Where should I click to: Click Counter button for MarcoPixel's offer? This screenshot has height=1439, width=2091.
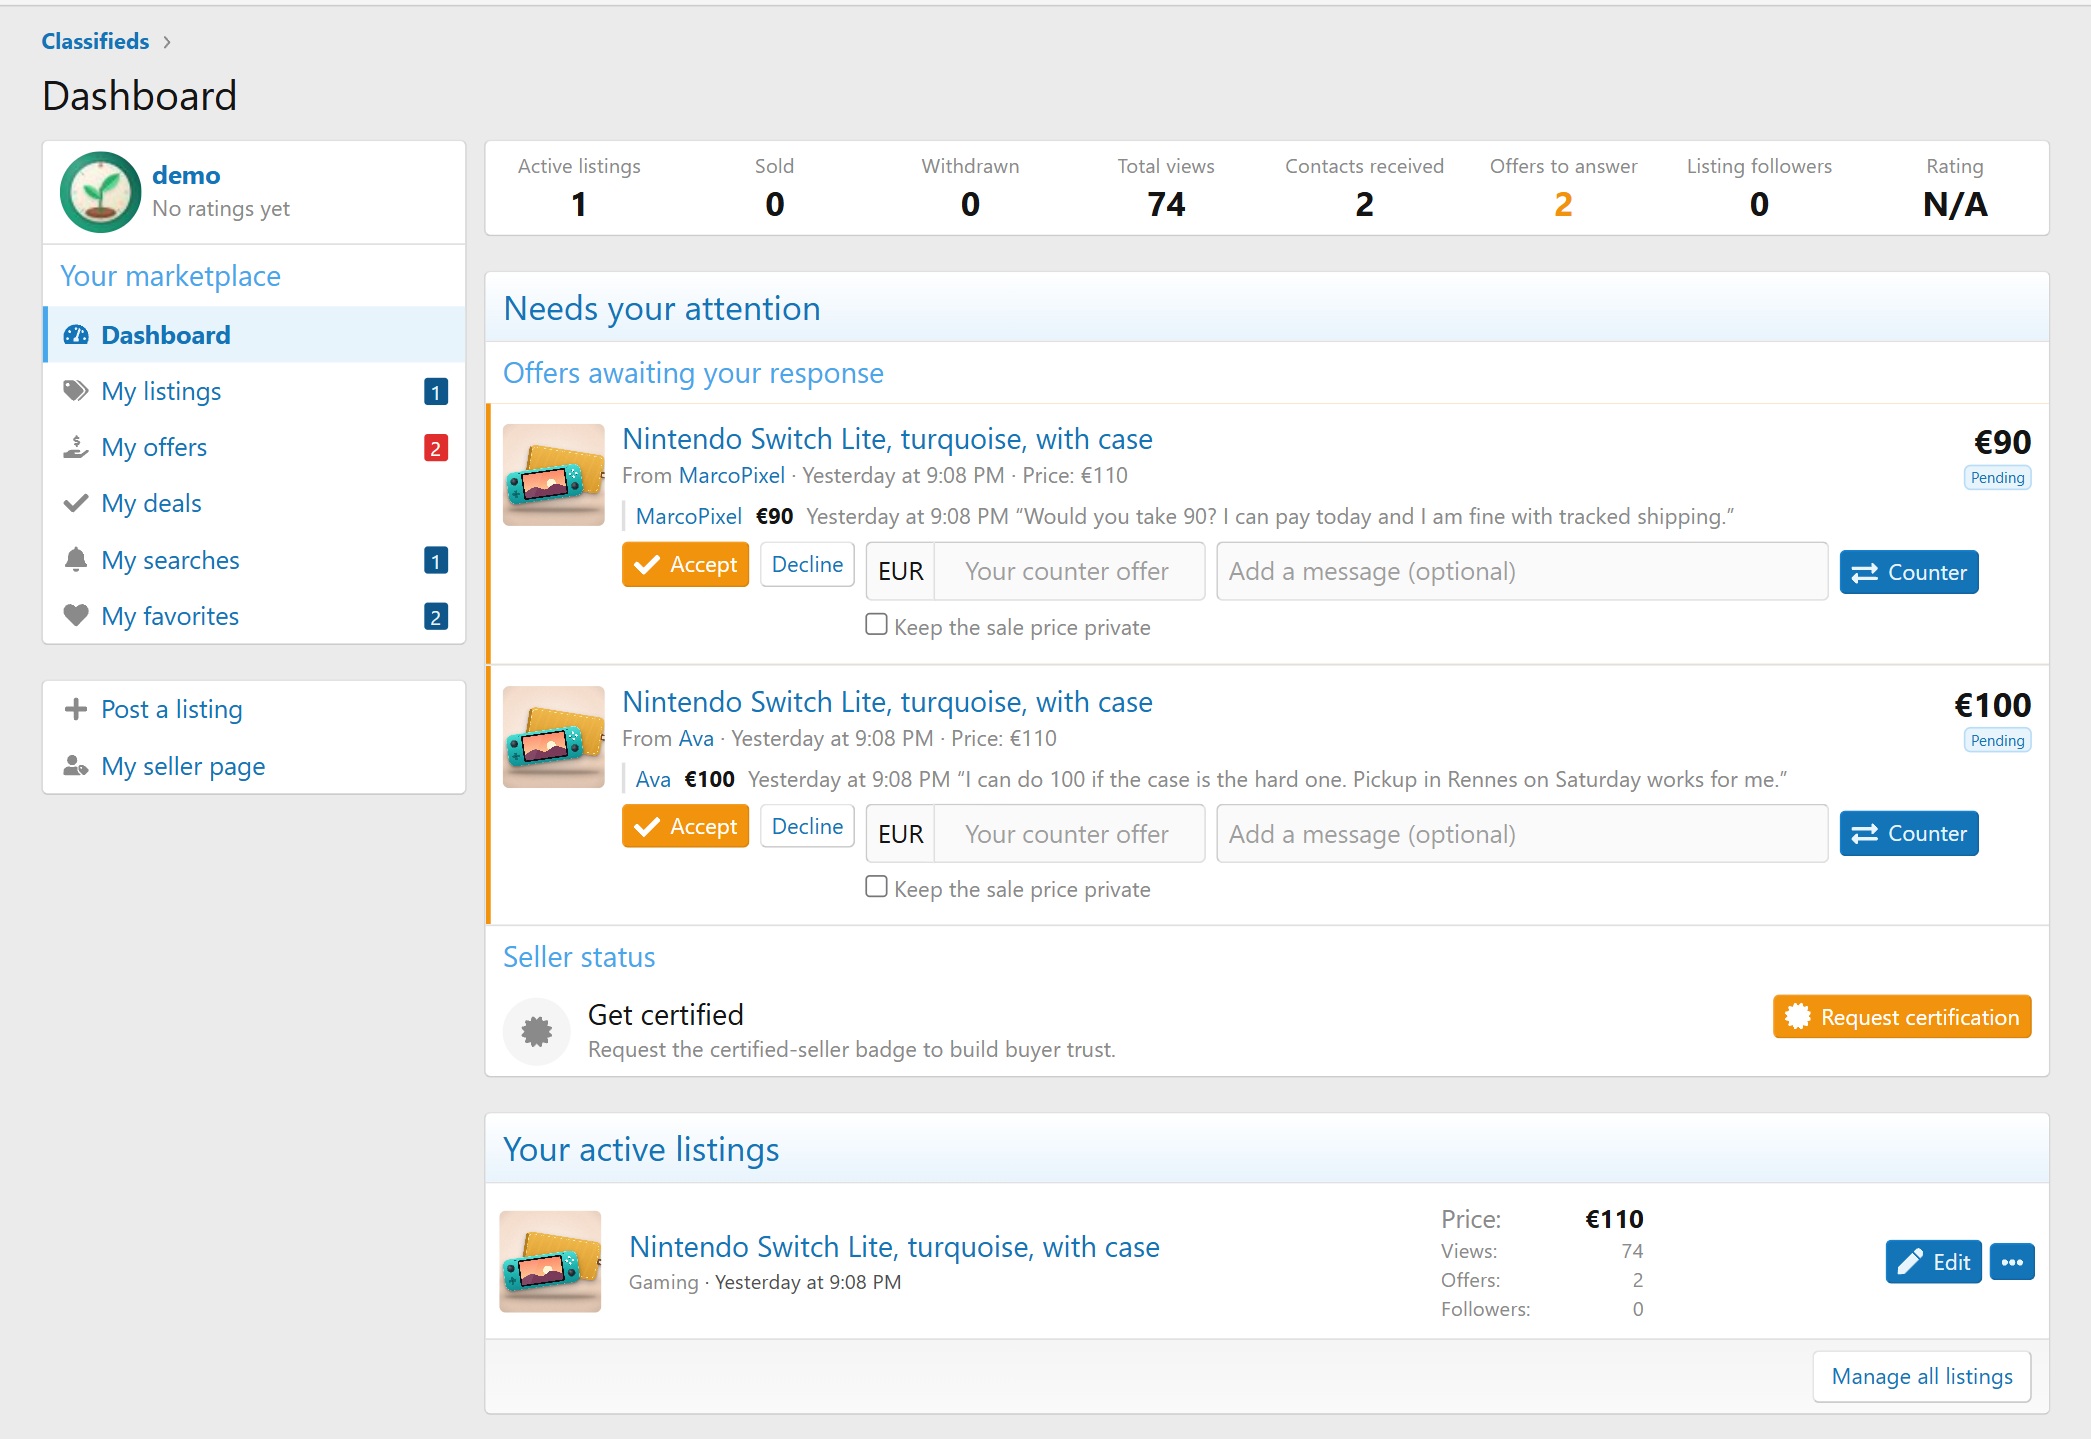[x=1909, y=572]
